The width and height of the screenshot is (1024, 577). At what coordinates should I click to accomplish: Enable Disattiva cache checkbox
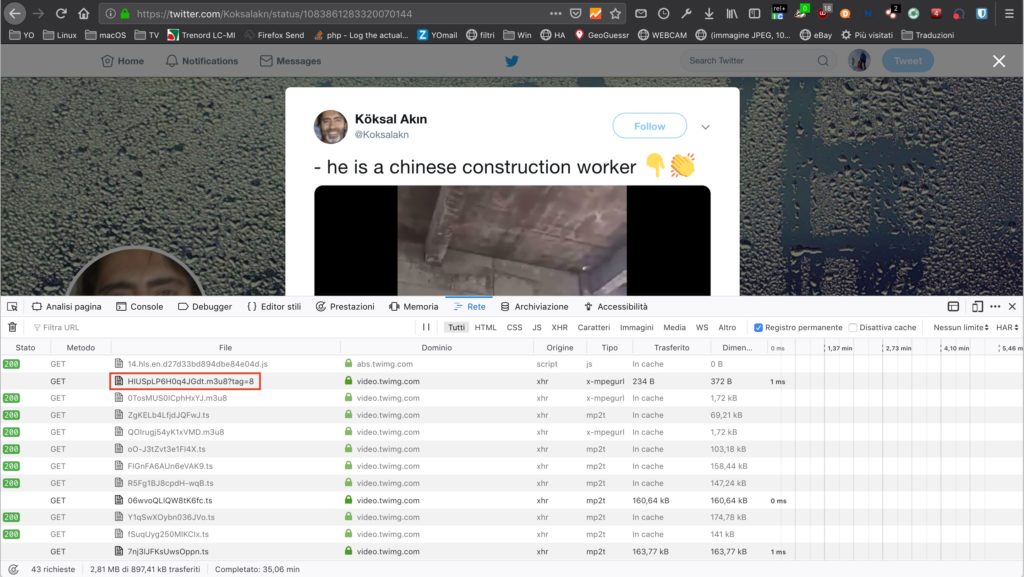(x=853, y=327)
